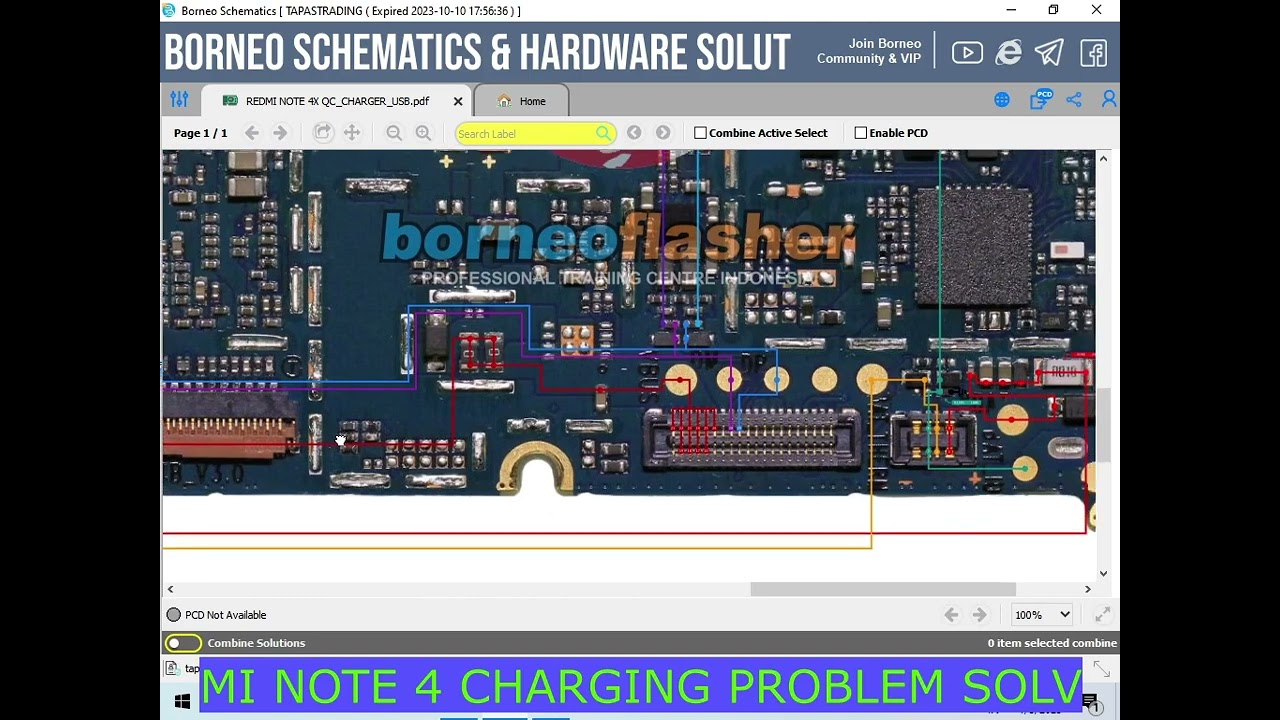Switch to the Home tab
This screenshot has height=720, width=1280.
pos(521,101)
